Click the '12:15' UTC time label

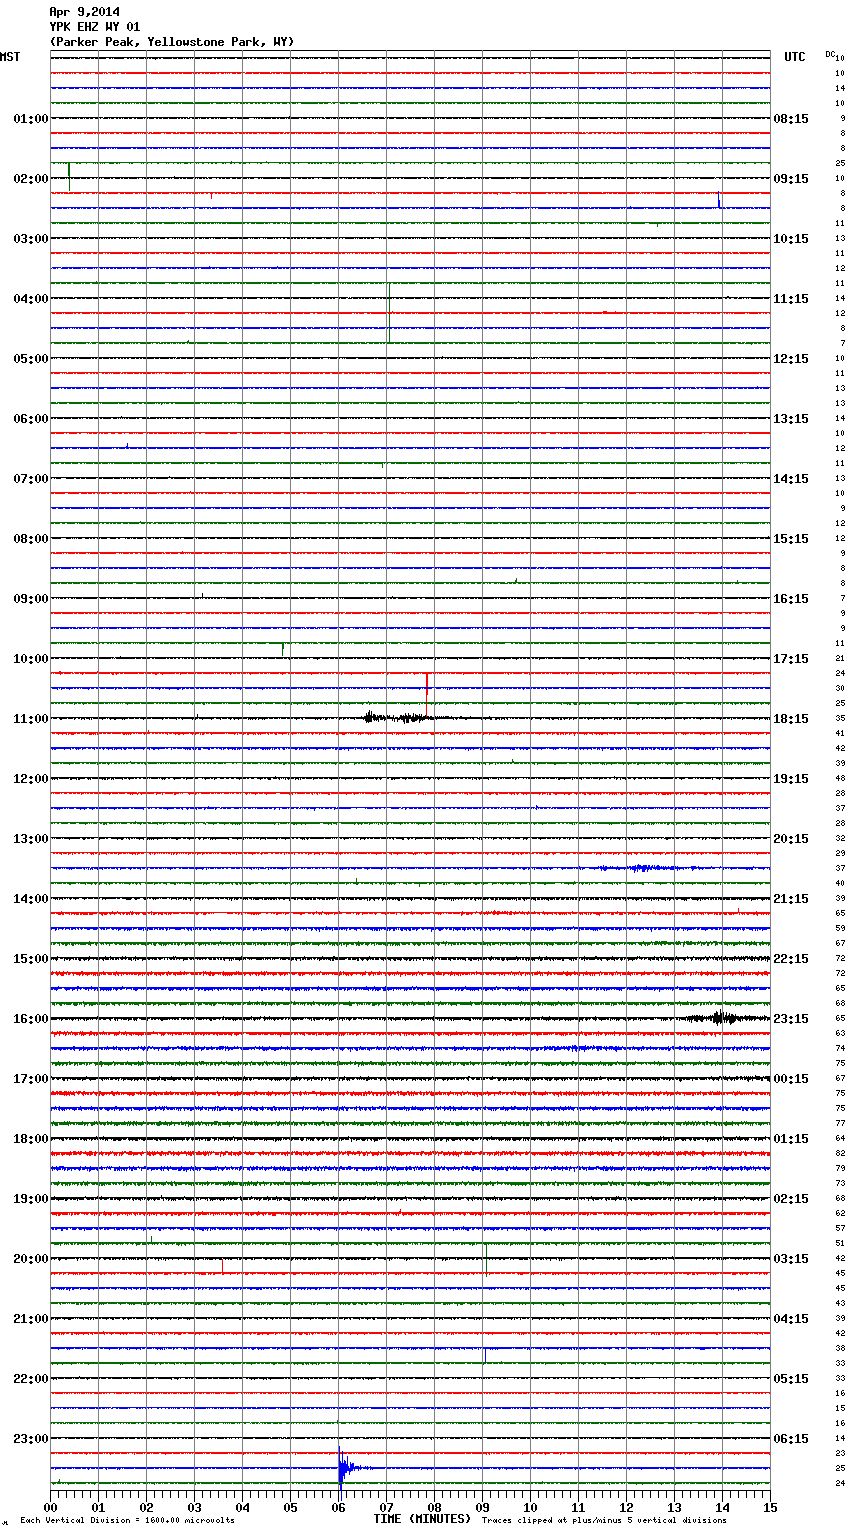point(791,359)
